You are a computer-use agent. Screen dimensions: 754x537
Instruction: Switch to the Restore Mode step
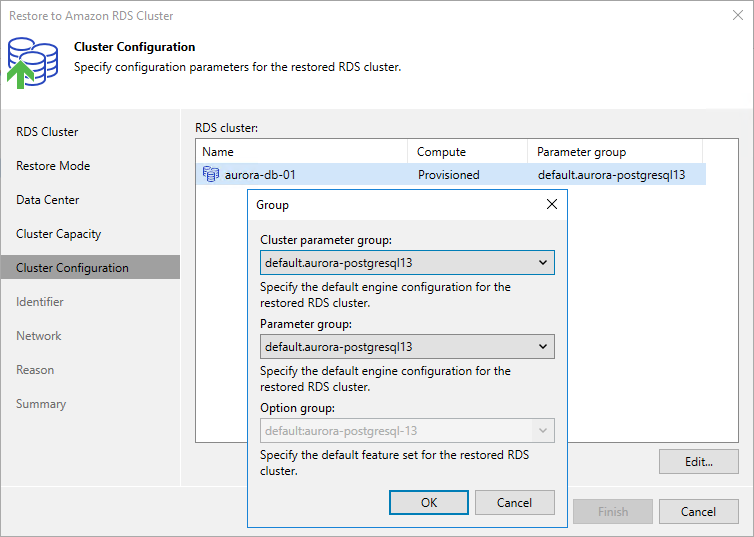point(53,166)
